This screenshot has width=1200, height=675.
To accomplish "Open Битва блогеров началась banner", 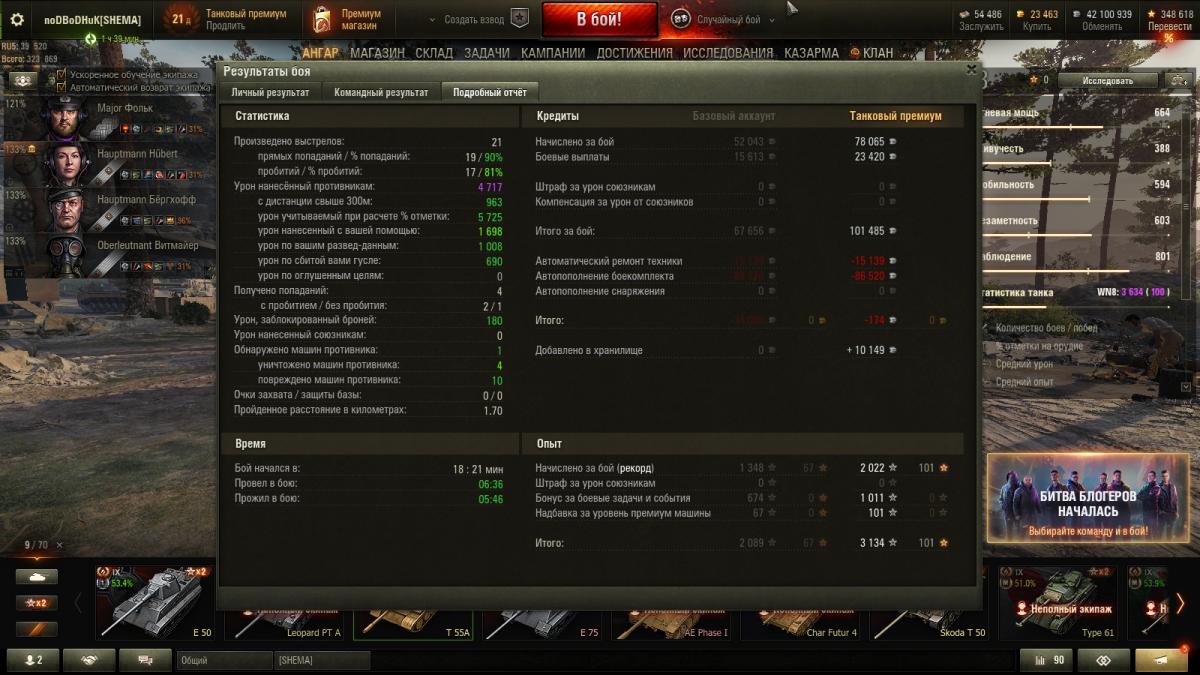I will [1088, 497].
